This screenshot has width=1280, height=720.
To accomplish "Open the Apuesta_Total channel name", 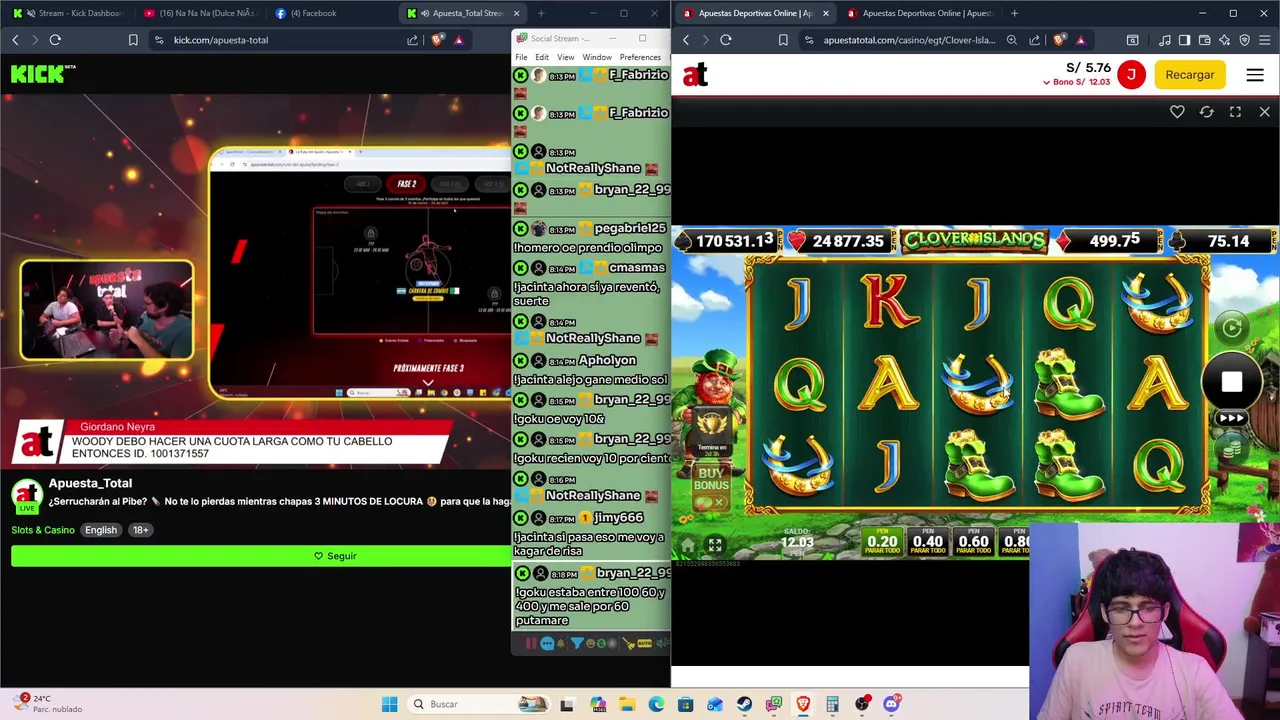I will (90, 483).
